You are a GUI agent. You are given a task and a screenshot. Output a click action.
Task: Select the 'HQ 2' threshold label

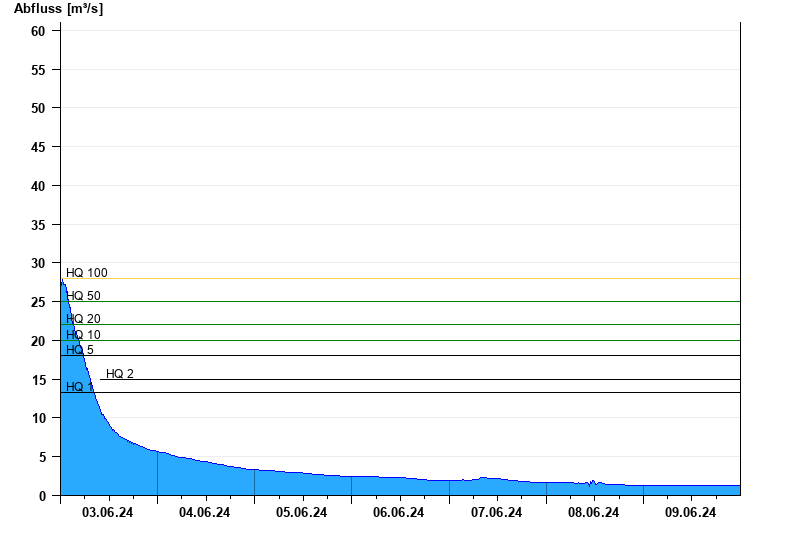coord(119,373)
